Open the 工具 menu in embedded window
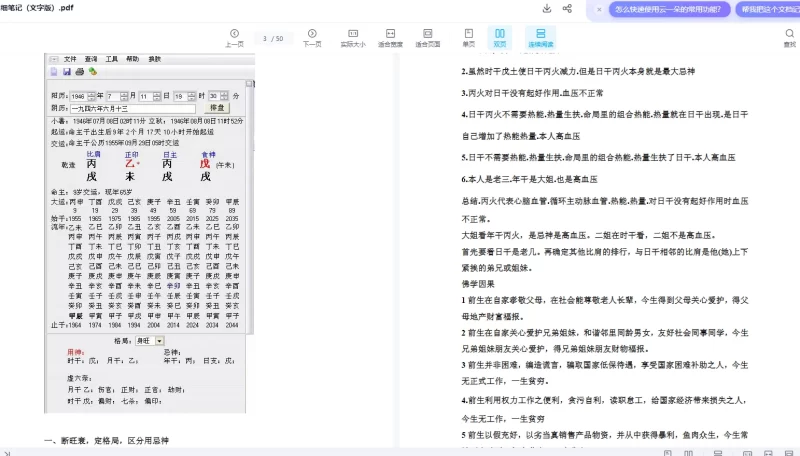 tap(112, 59)
